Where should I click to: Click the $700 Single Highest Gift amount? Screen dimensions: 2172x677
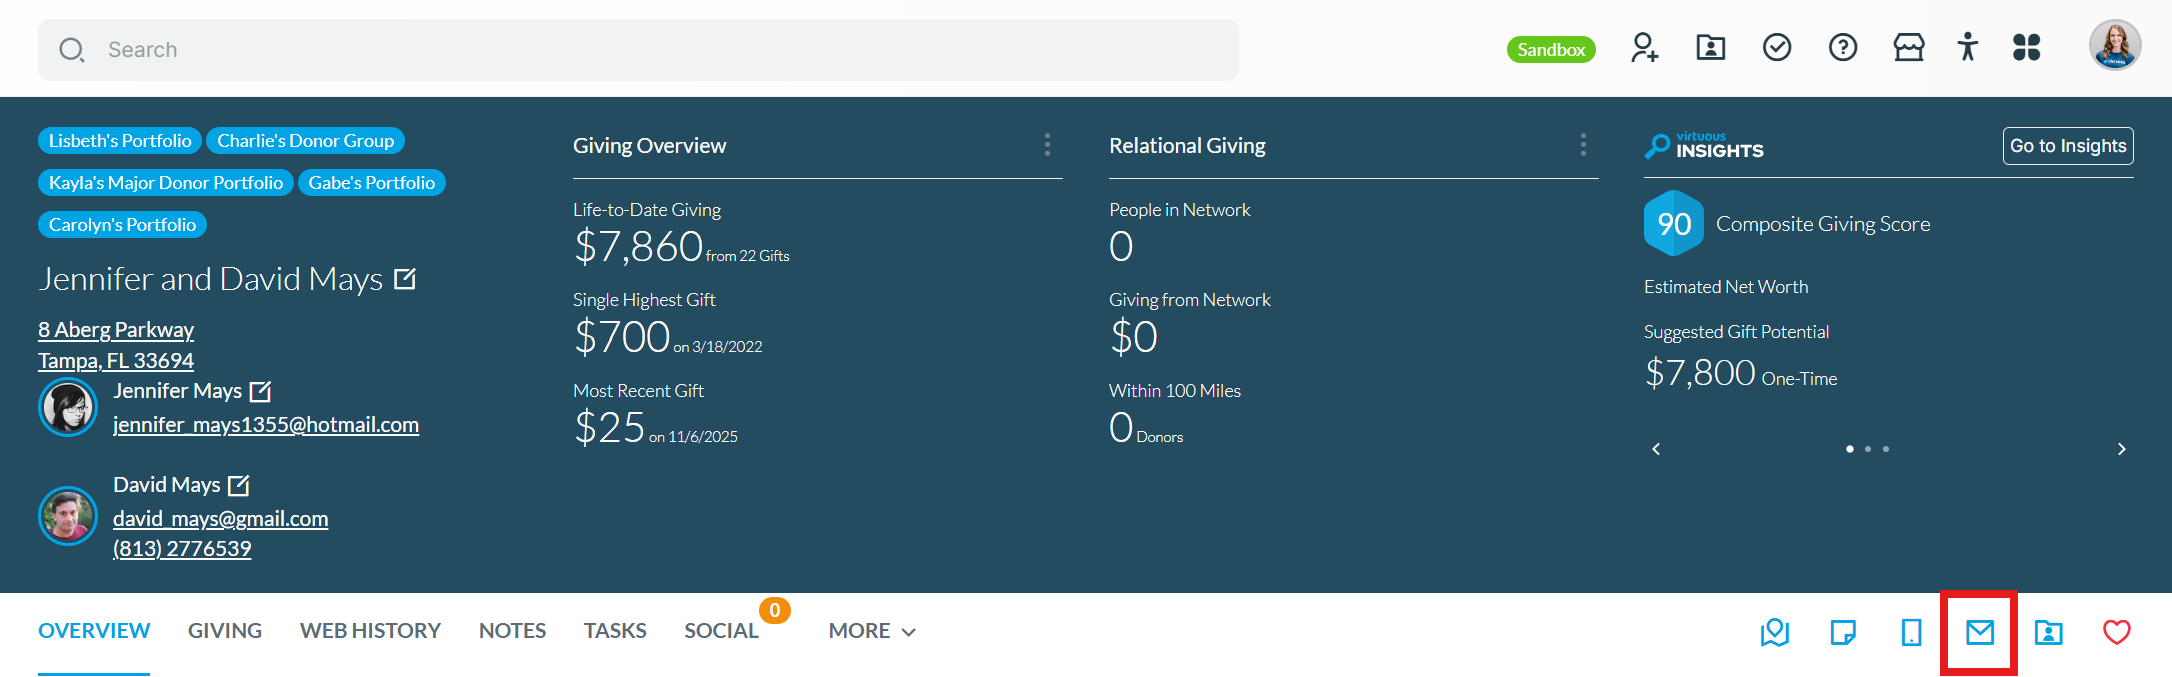point(621,337)
